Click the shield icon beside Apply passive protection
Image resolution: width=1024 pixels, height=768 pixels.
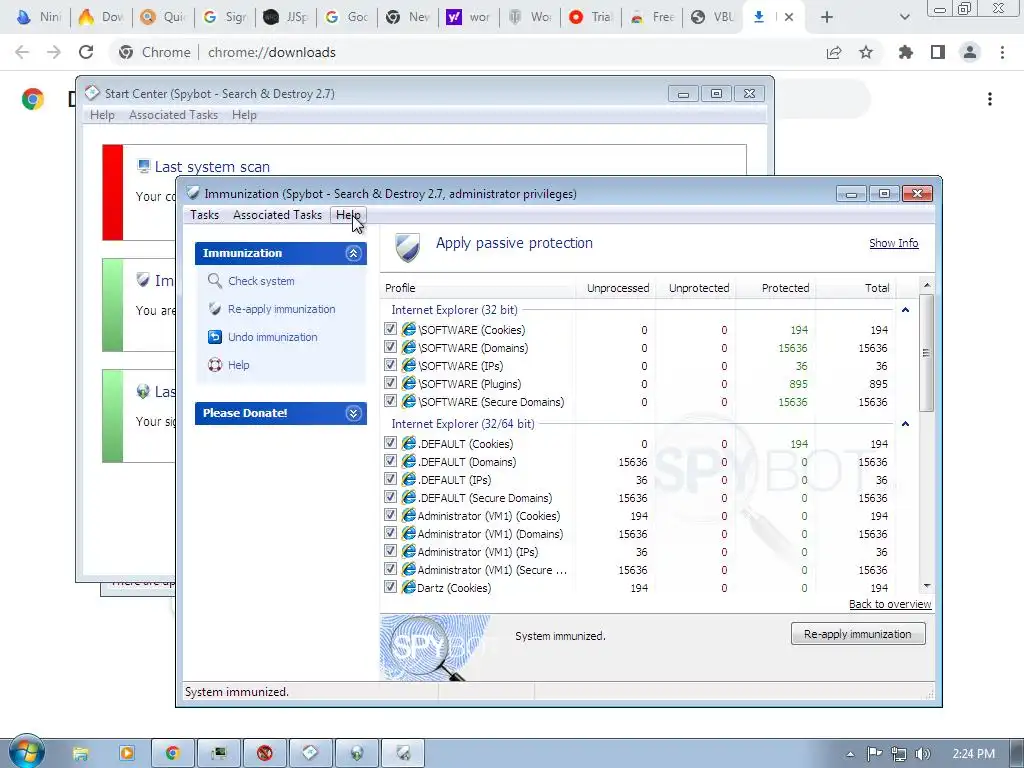408,248
